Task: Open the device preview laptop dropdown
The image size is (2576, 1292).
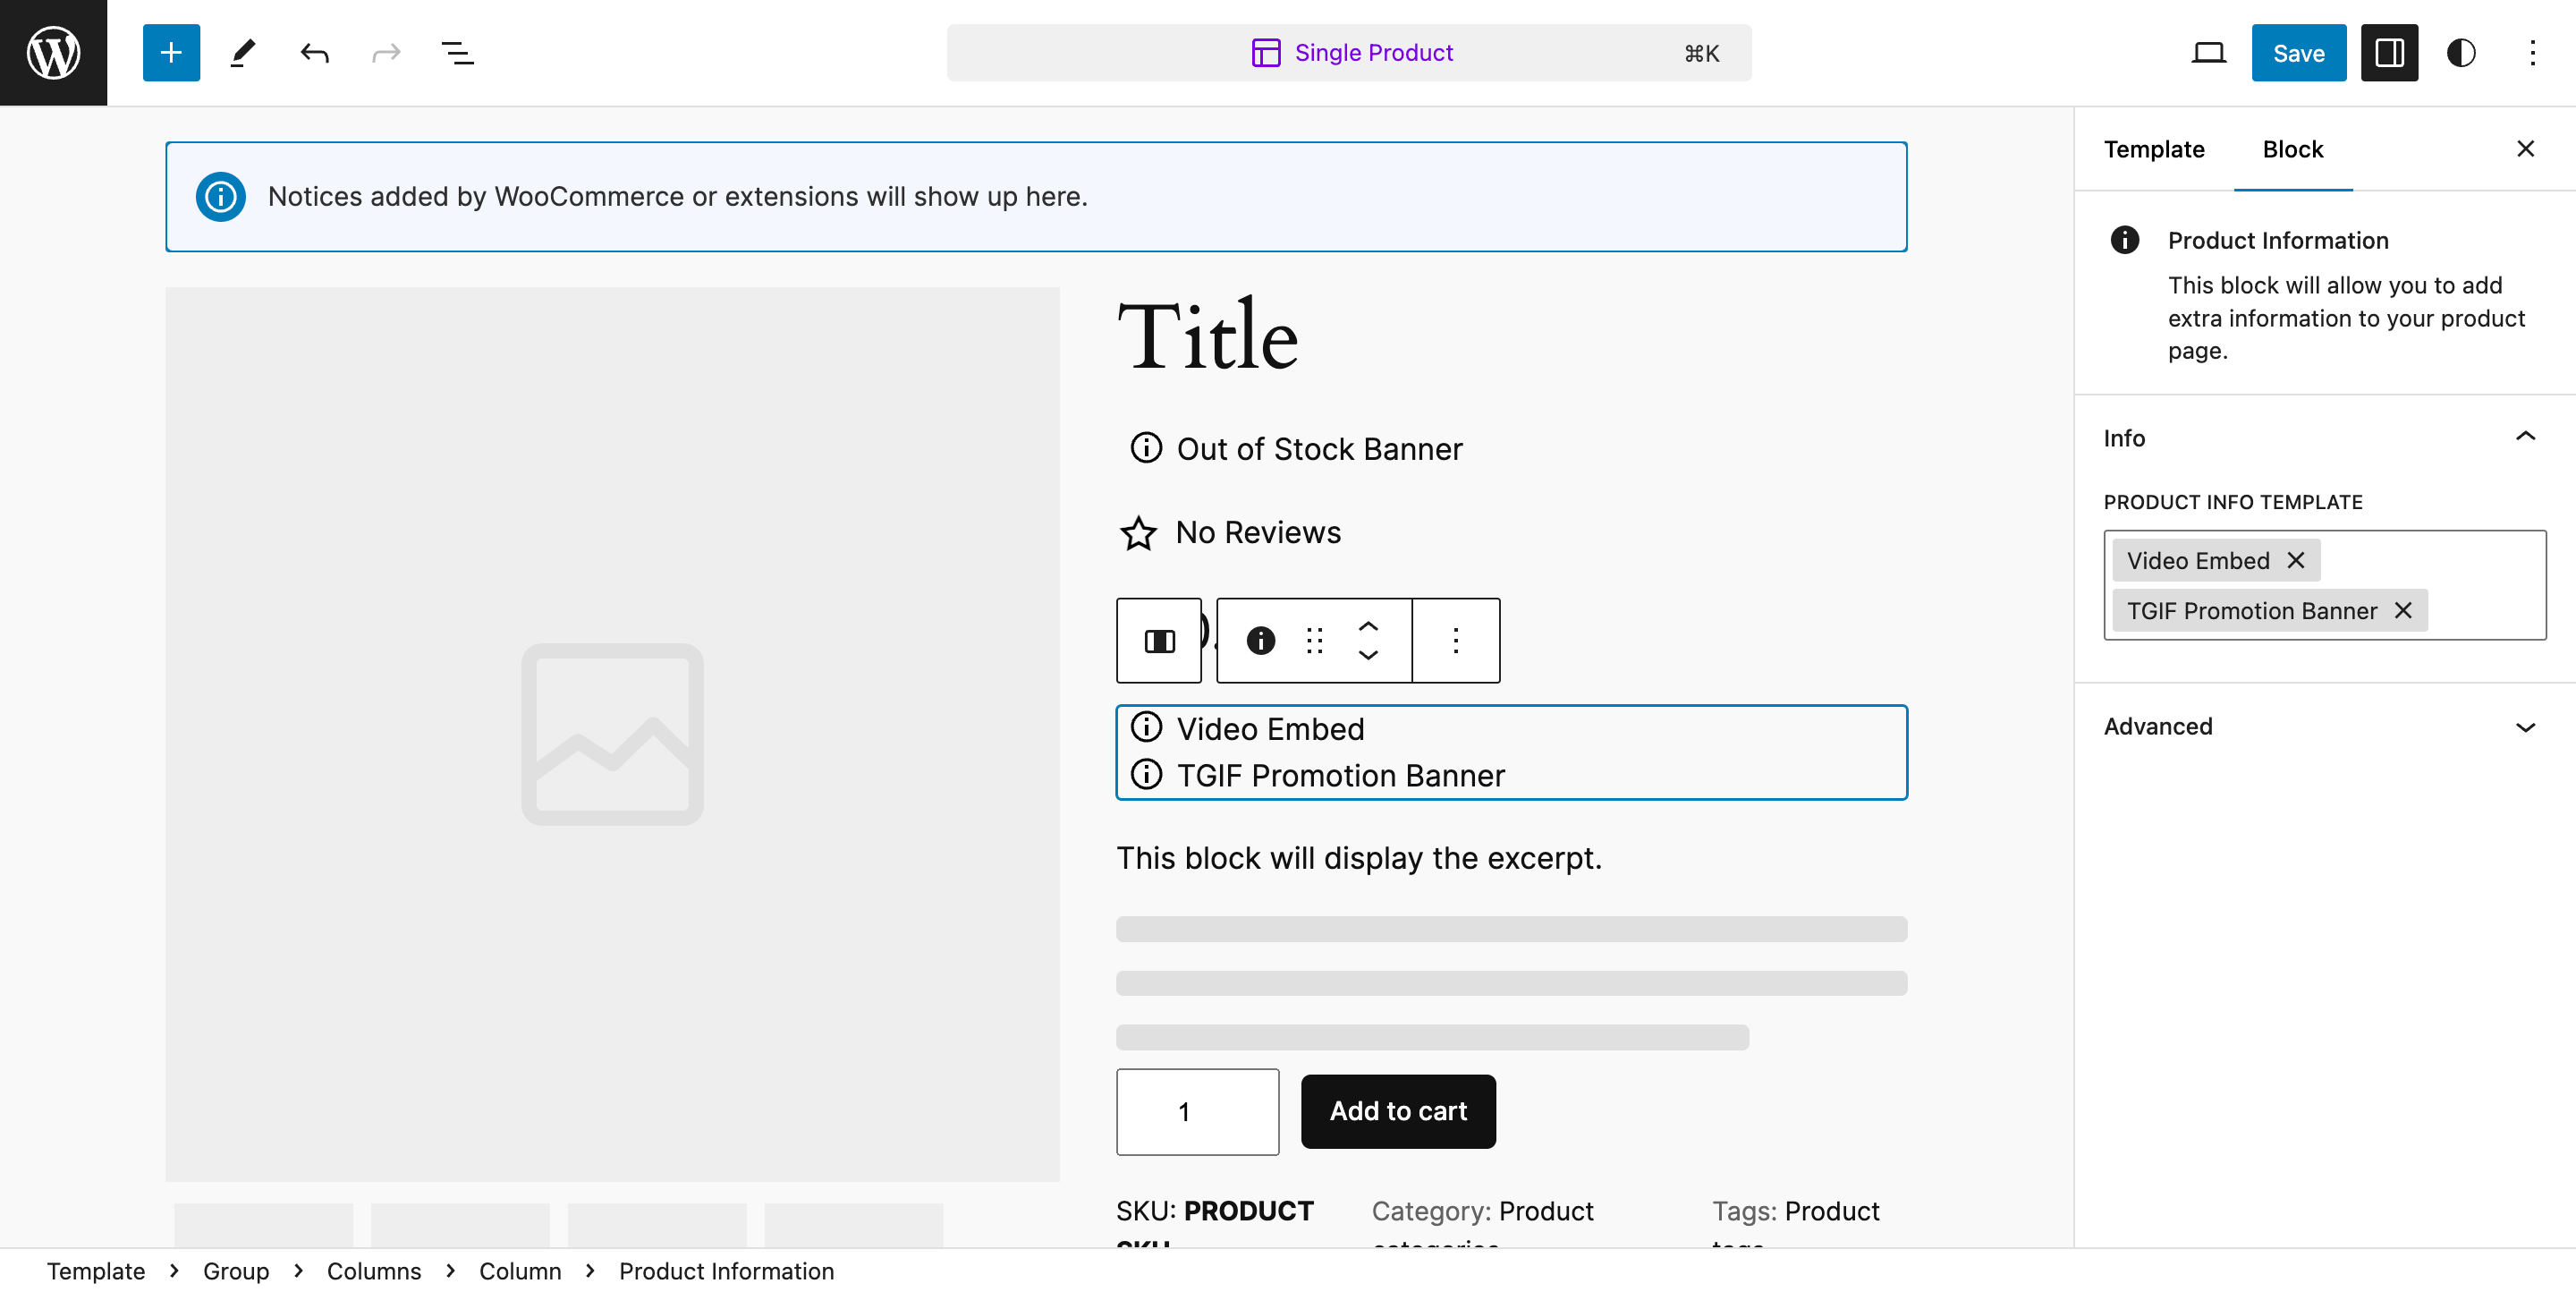Action: 2209,53
